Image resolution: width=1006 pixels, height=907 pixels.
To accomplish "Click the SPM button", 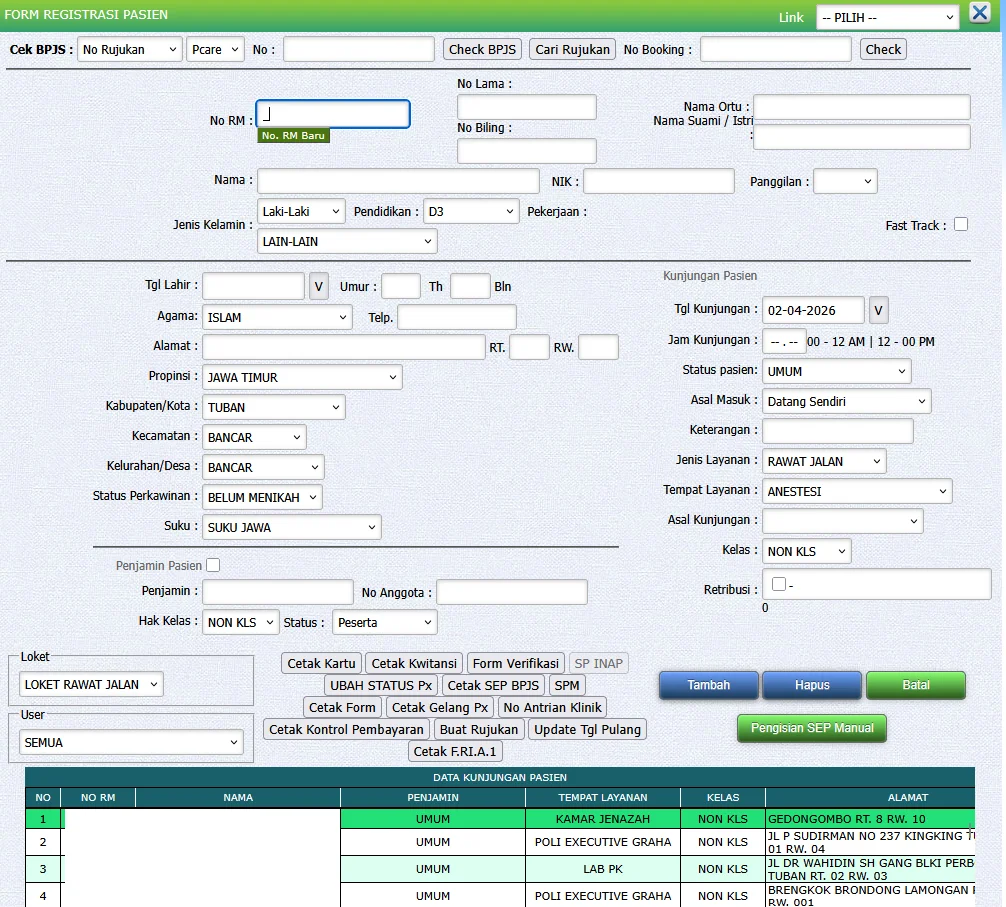I will [x=567, y=685].
